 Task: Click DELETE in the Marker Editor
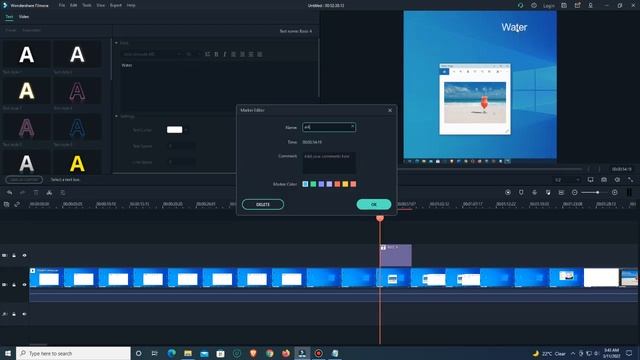pos(263,204)
